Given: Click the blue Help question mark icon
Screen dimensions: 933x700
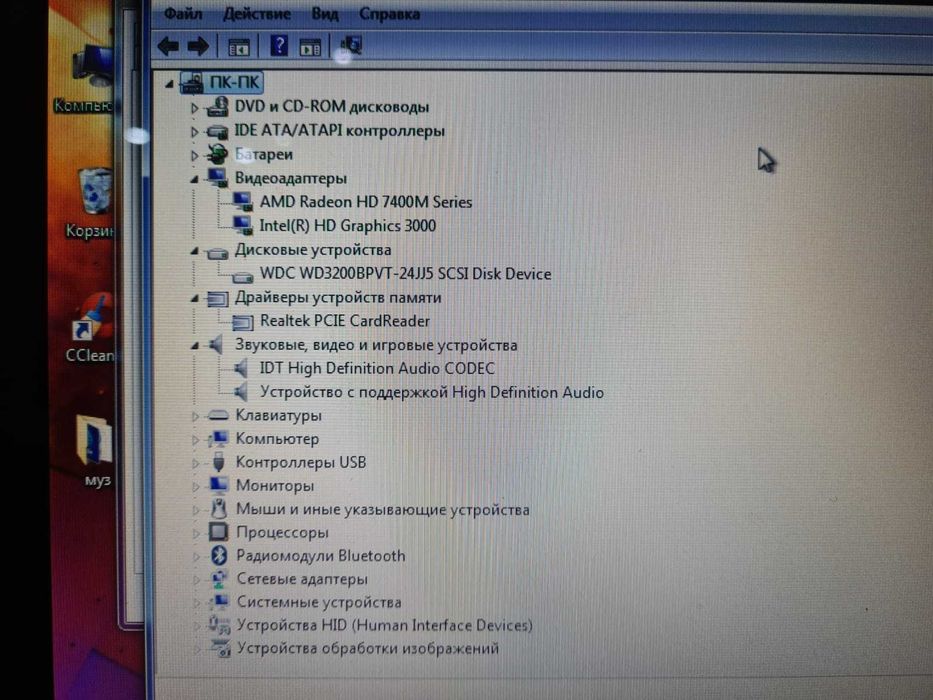Looking at the screenshot, I should [278, 46].
